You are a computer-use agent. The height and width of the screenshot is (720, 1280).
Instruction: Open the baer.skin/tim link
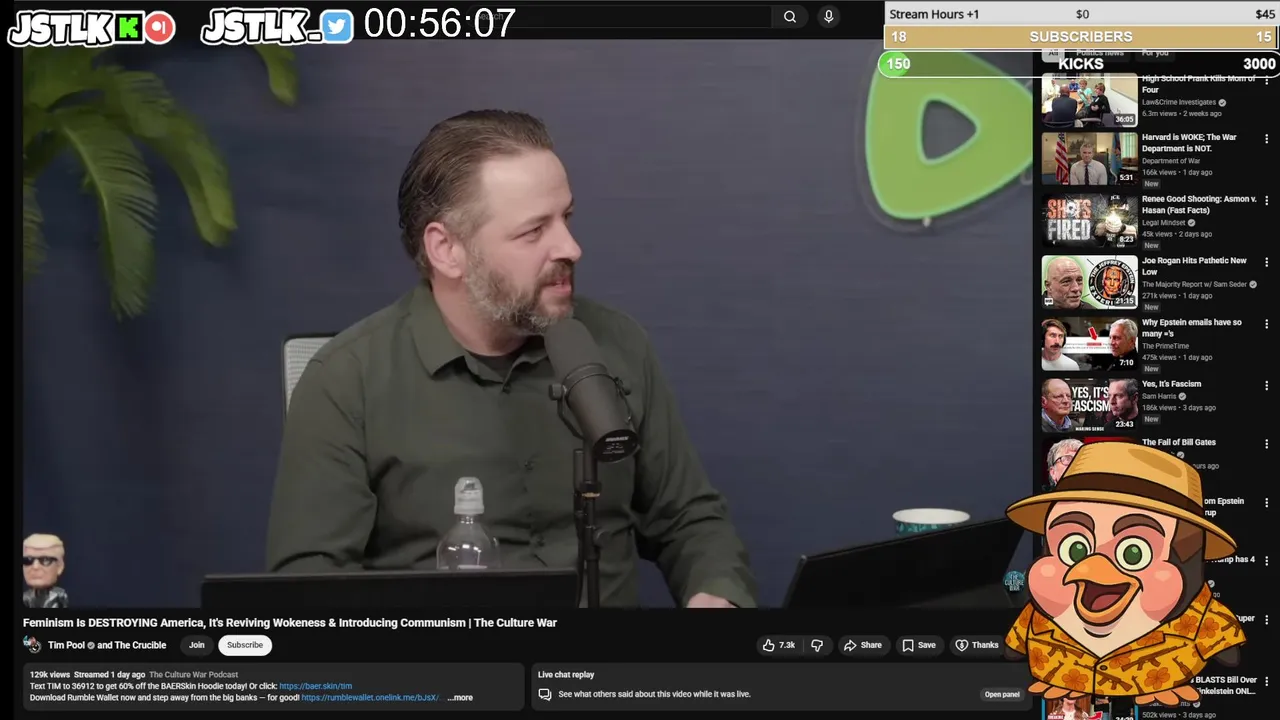316,686
